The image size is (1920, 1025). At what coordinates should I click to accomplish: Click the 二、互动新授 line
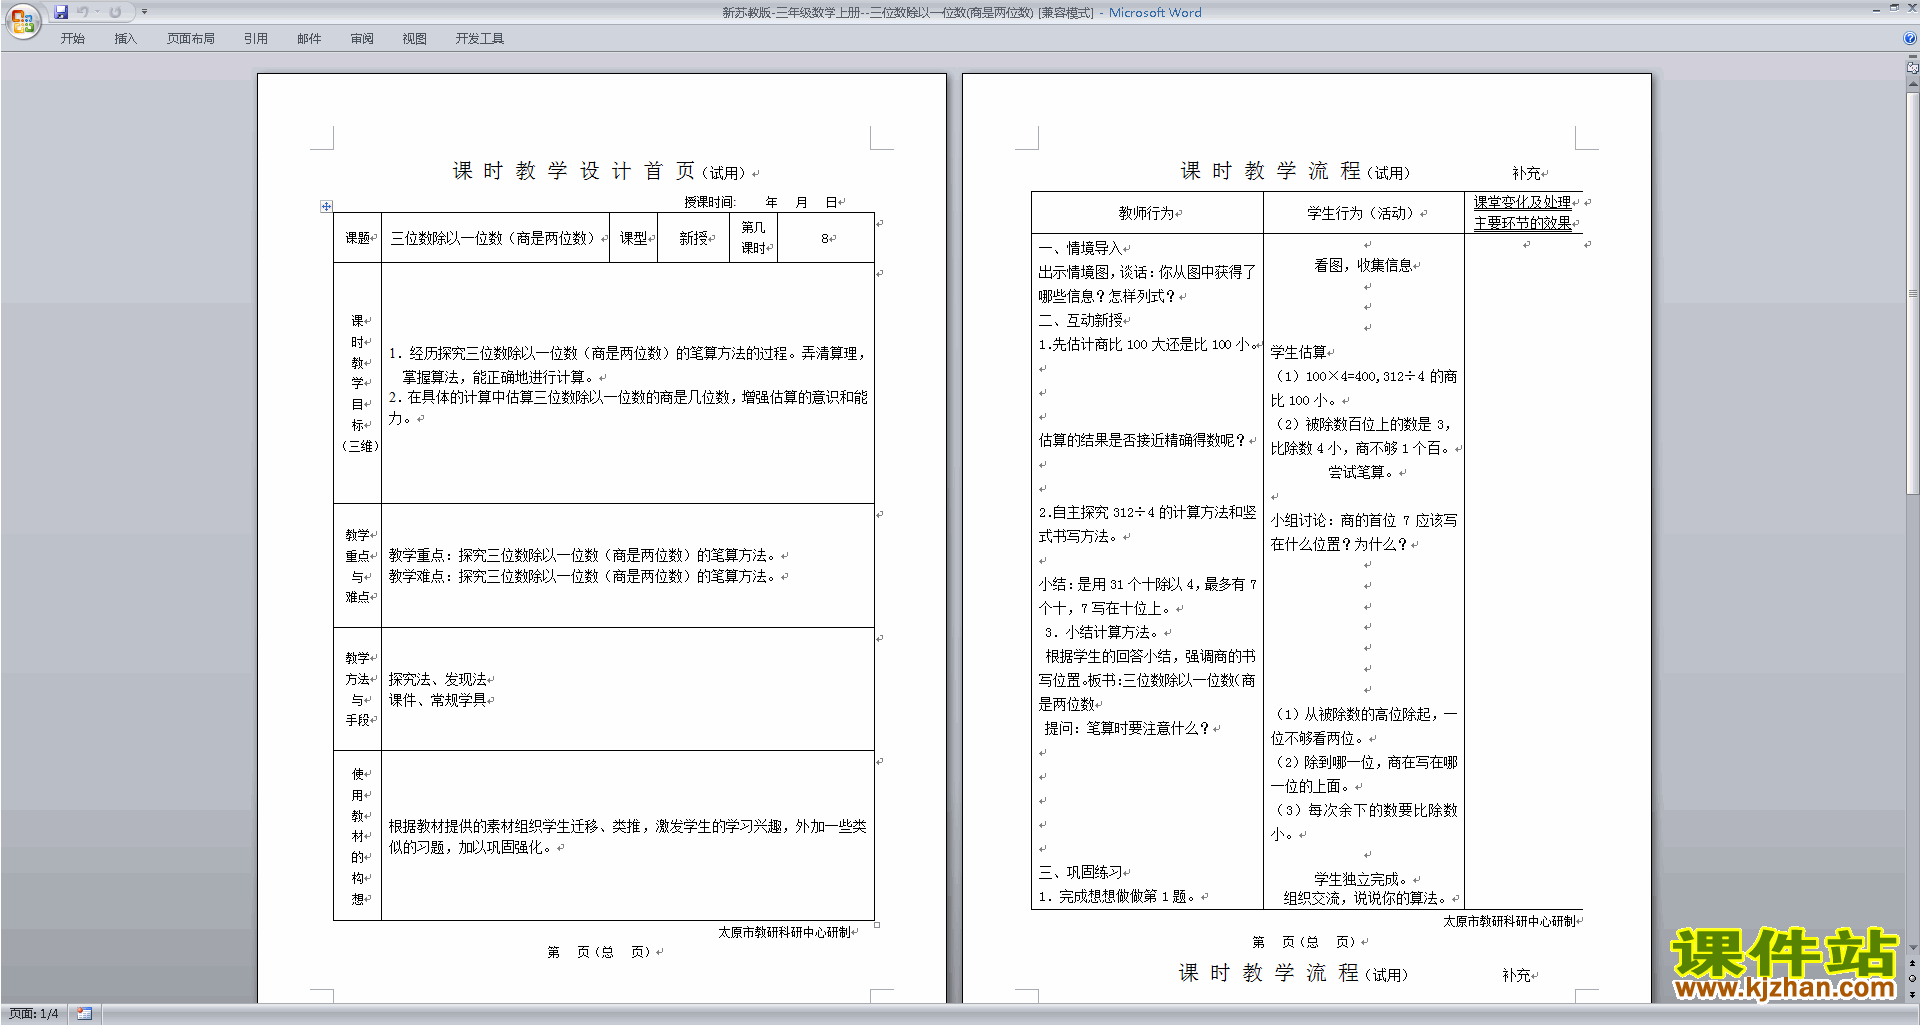click(x=1080, y=320)
